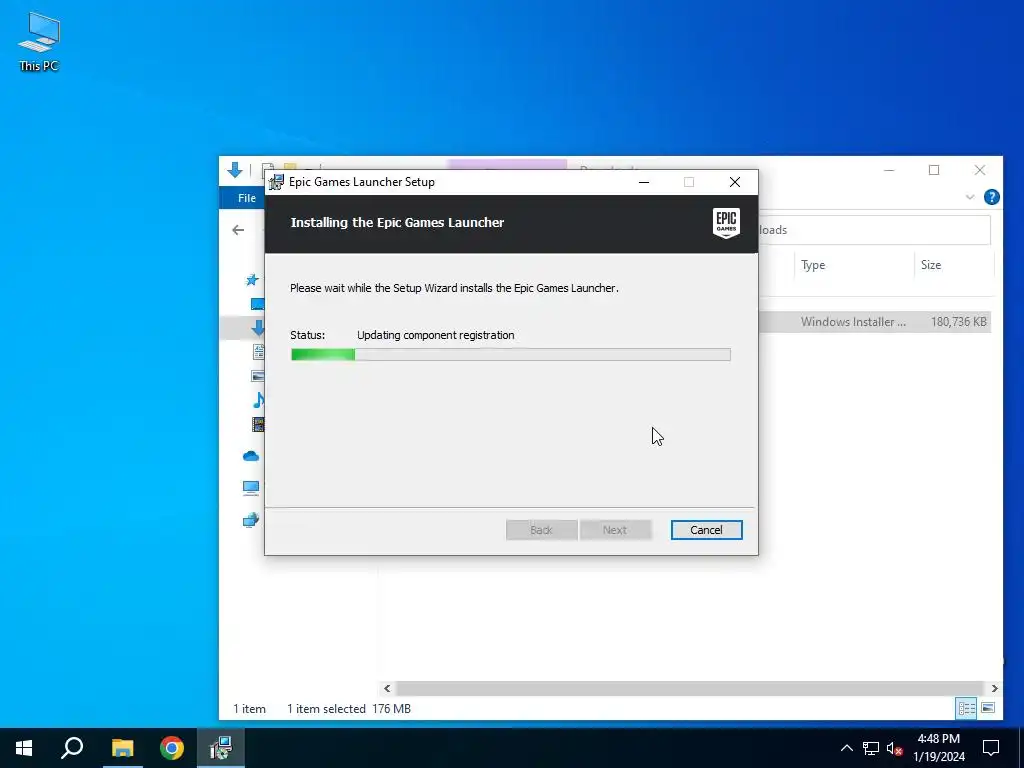Click muted volume speaker tray icon

point(894,748)
